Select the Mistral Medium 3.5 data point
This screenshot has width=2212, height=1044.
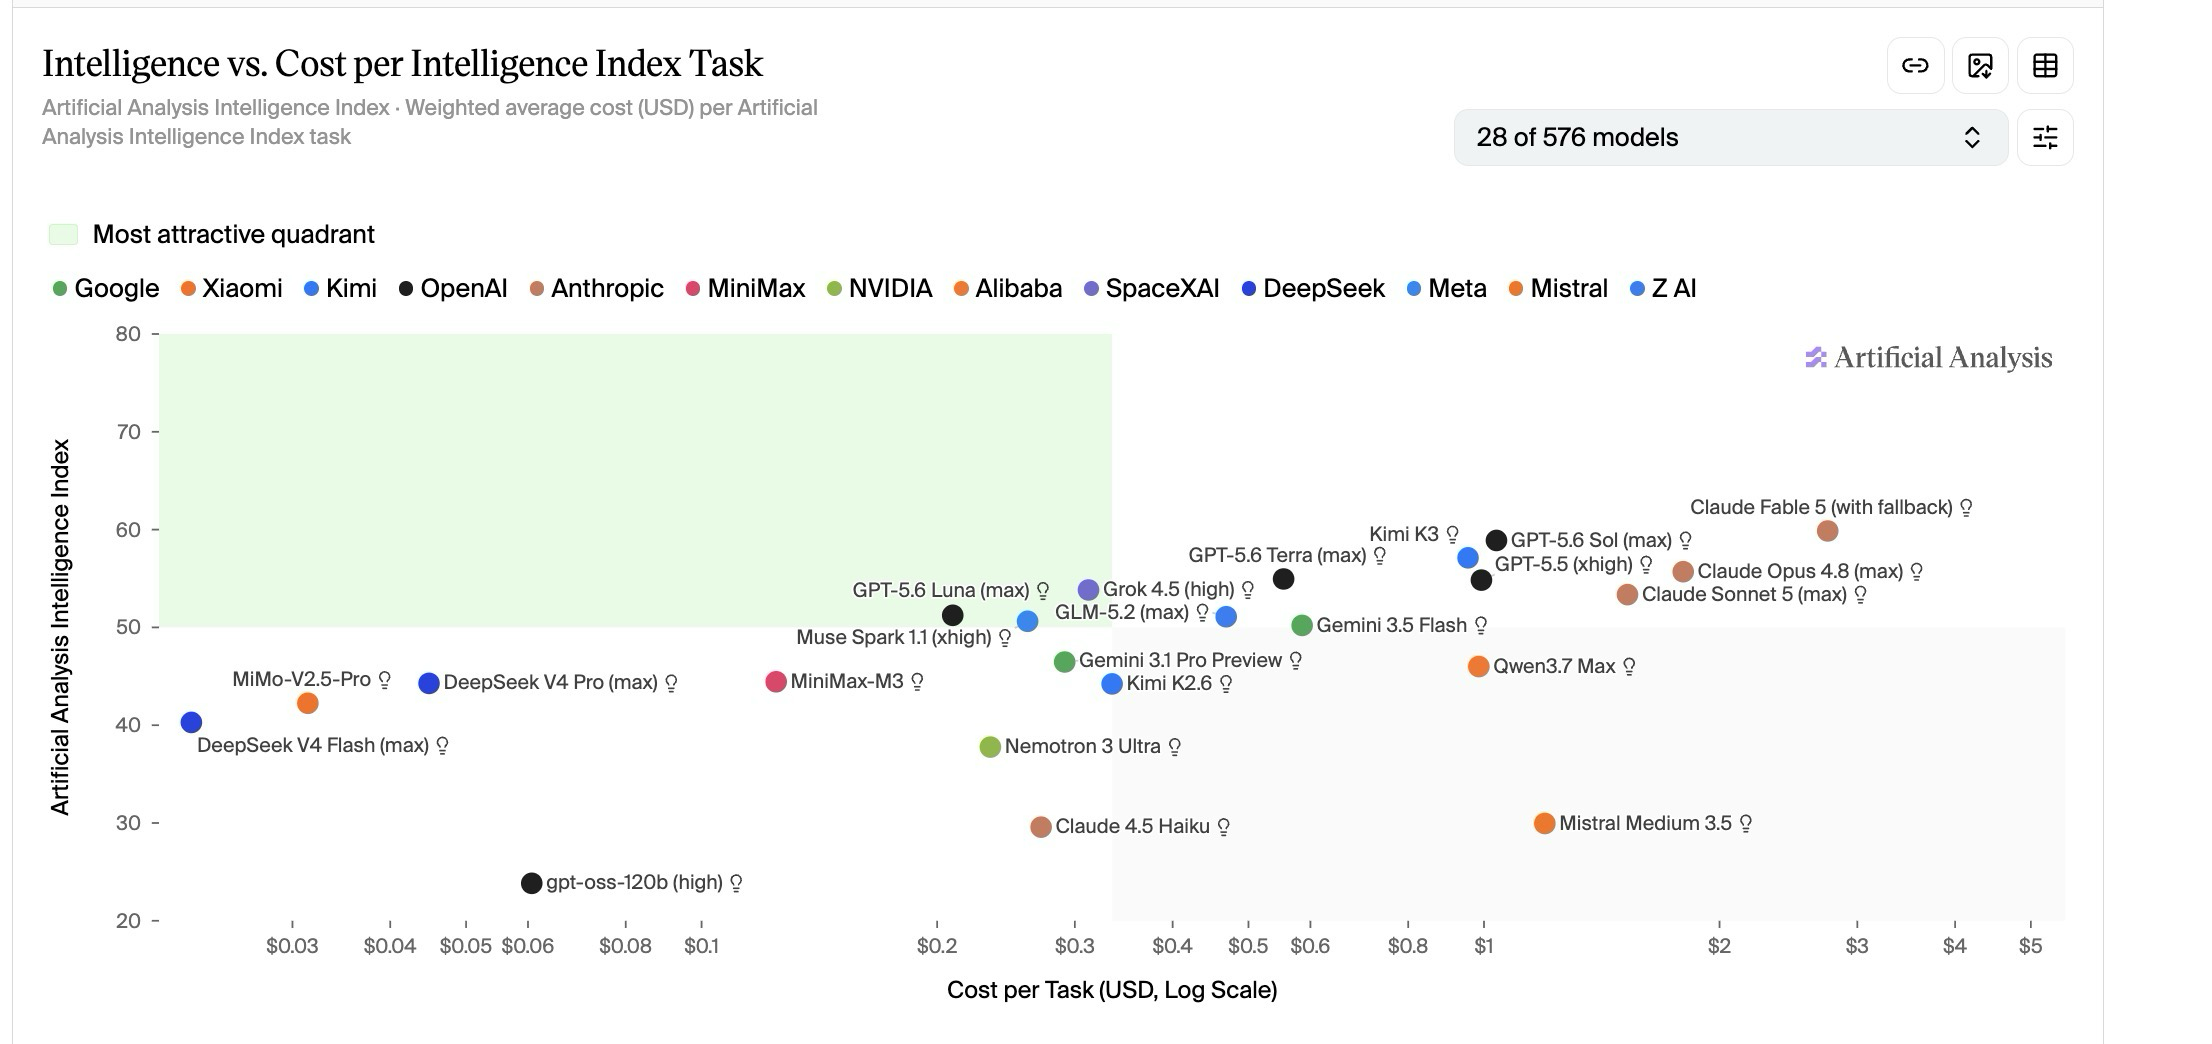(1544, 823)
